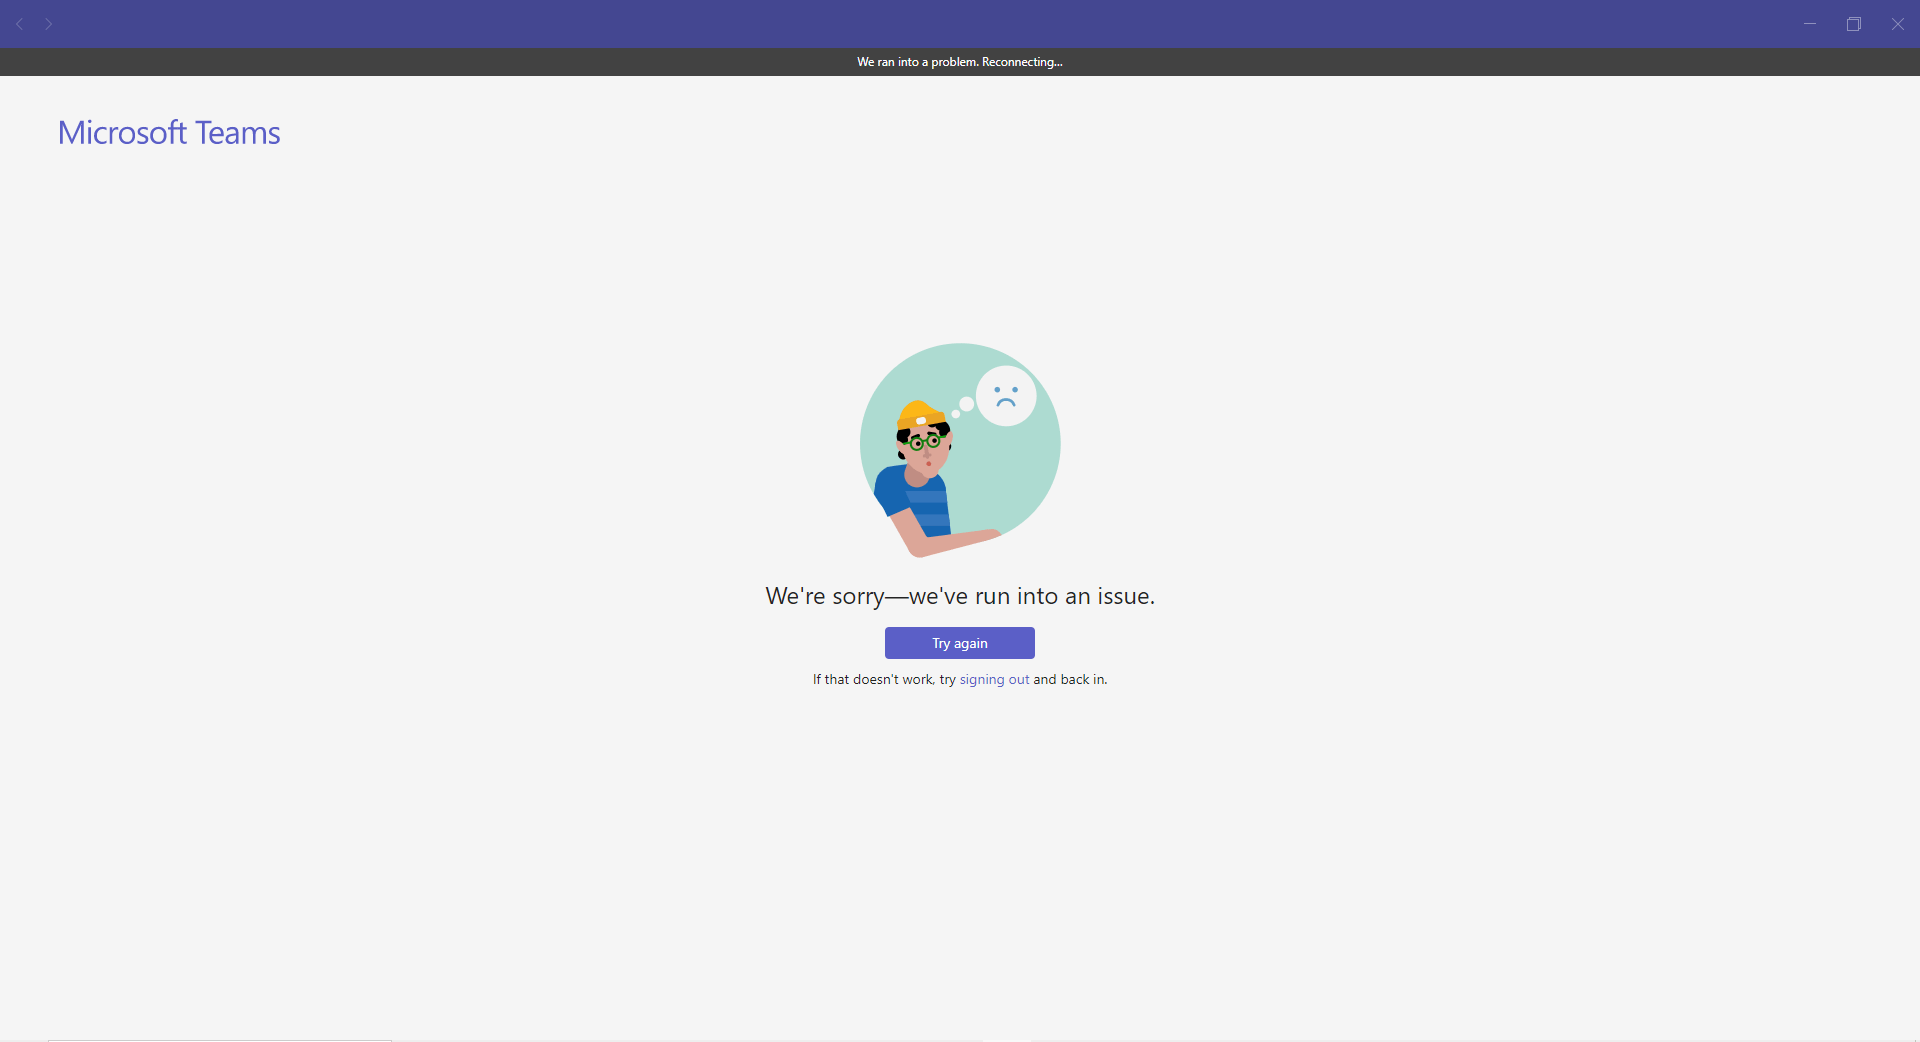
Task: Close the Teams window
Action: pyautogui.click(x=1898, y=24)
